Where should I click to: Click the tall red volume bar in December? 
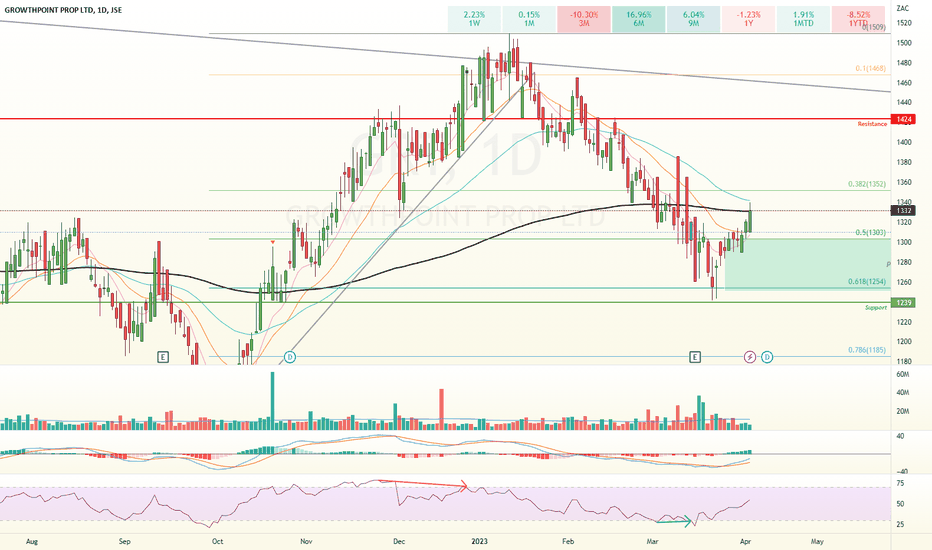[442, 409]
